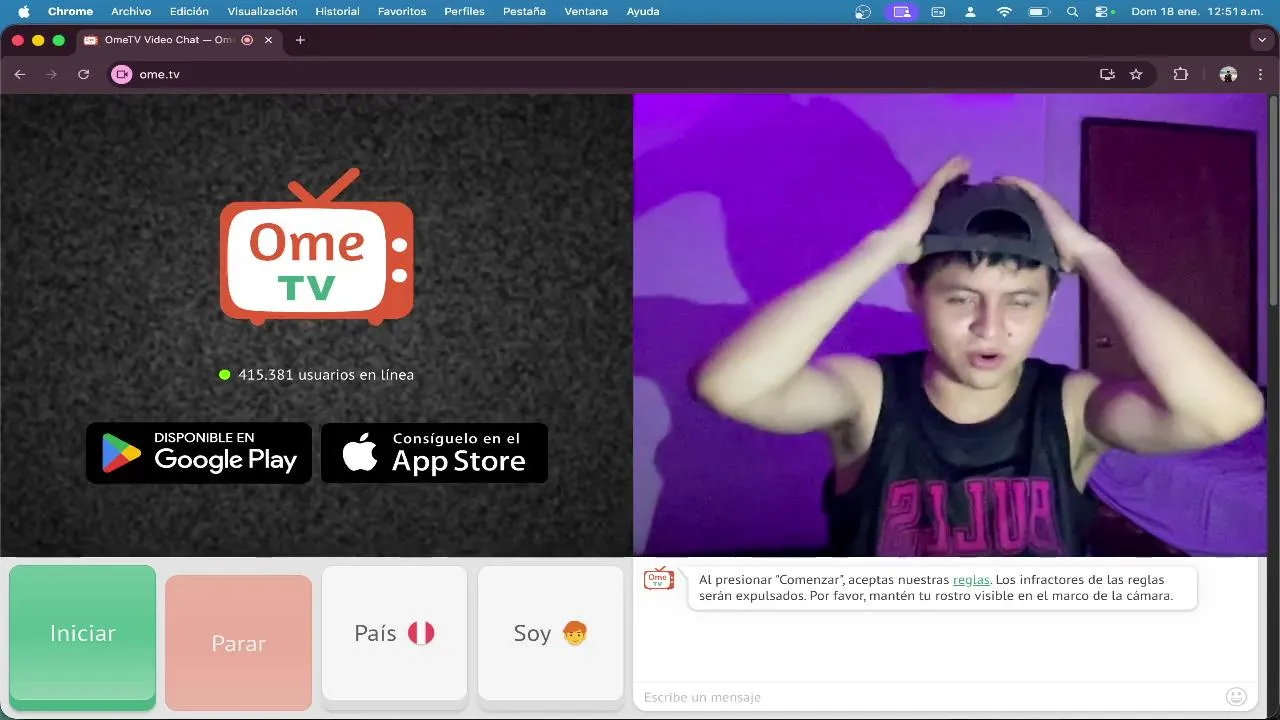
Task: Open Spotlight search magnifier icon
Action: tap(1072, 12)
